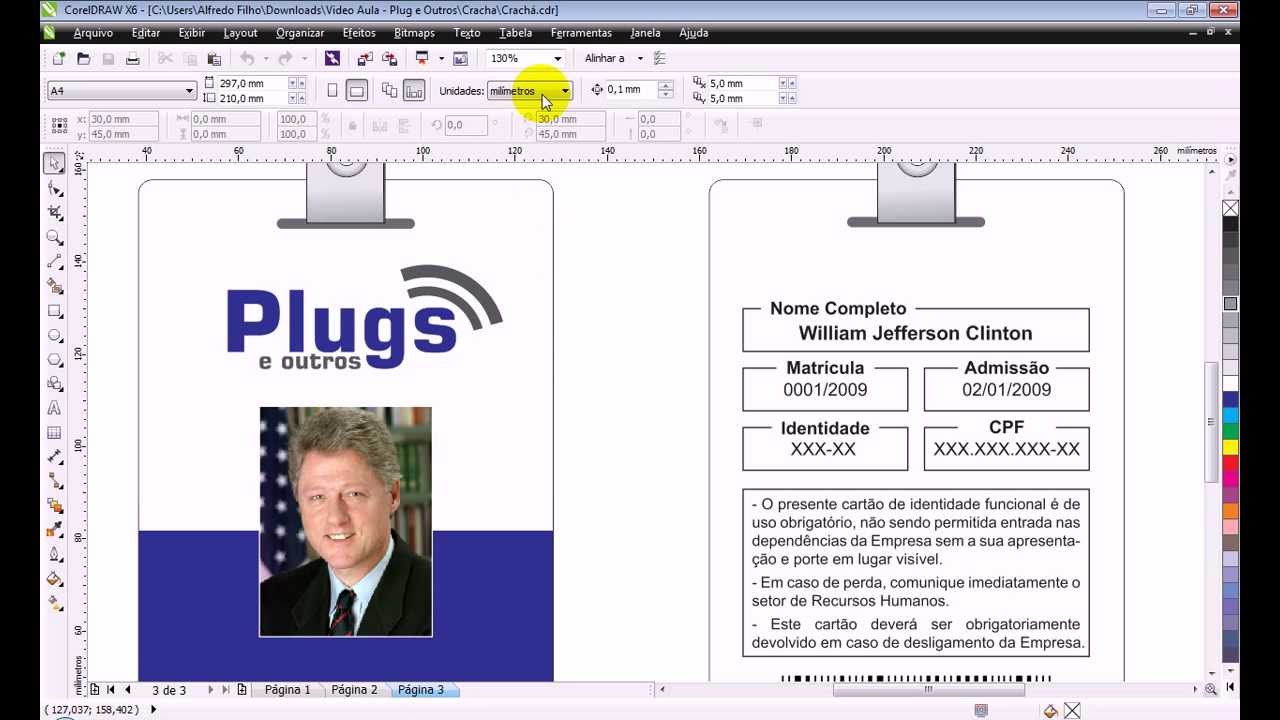Open the Welcome screen icon

coord(460,59)
